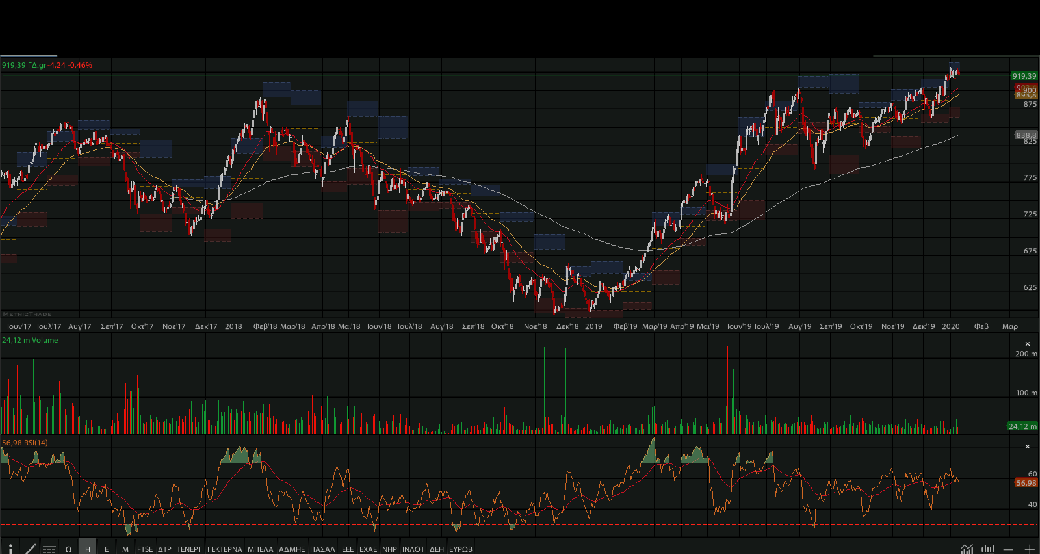Switch to the D timeframe button

click(x=68, y=548)
